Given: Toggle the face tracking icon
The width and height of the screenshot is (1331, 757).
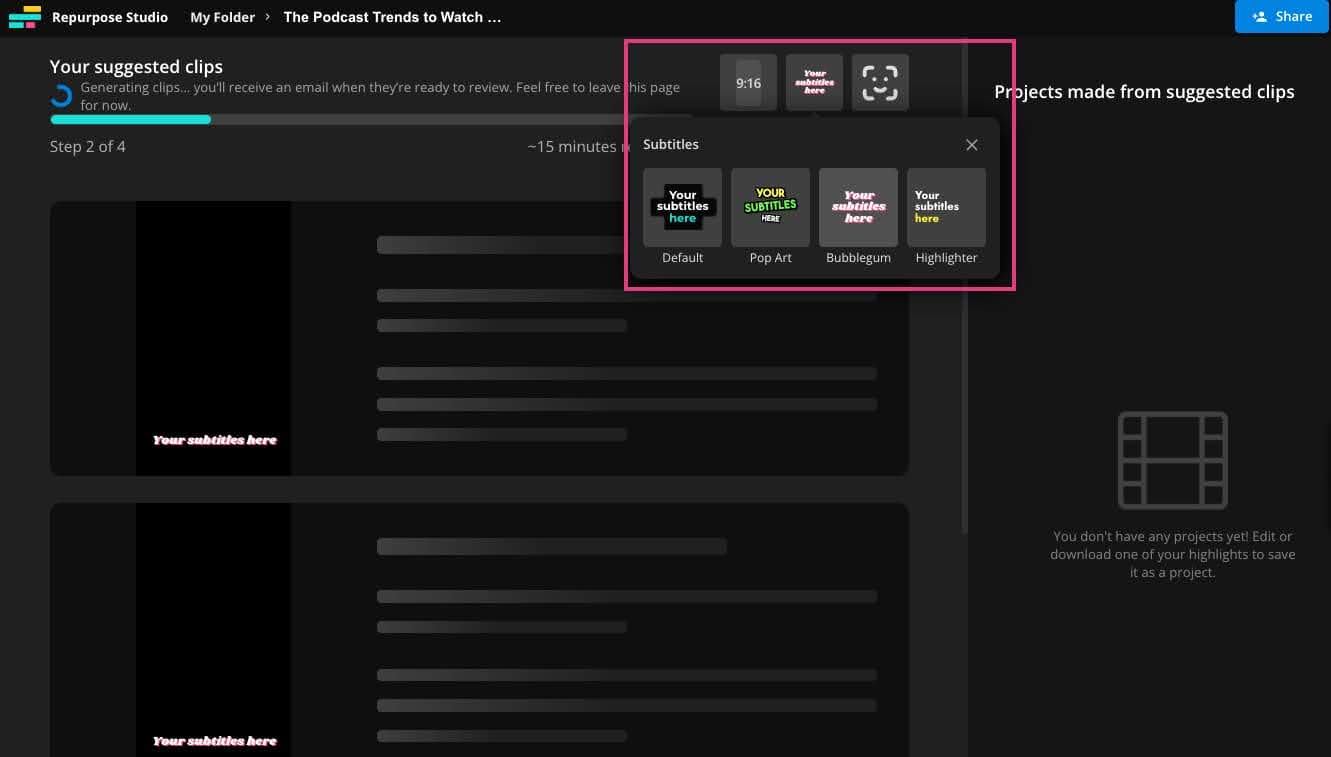Looking at the screenshot, I should point(880,83).
